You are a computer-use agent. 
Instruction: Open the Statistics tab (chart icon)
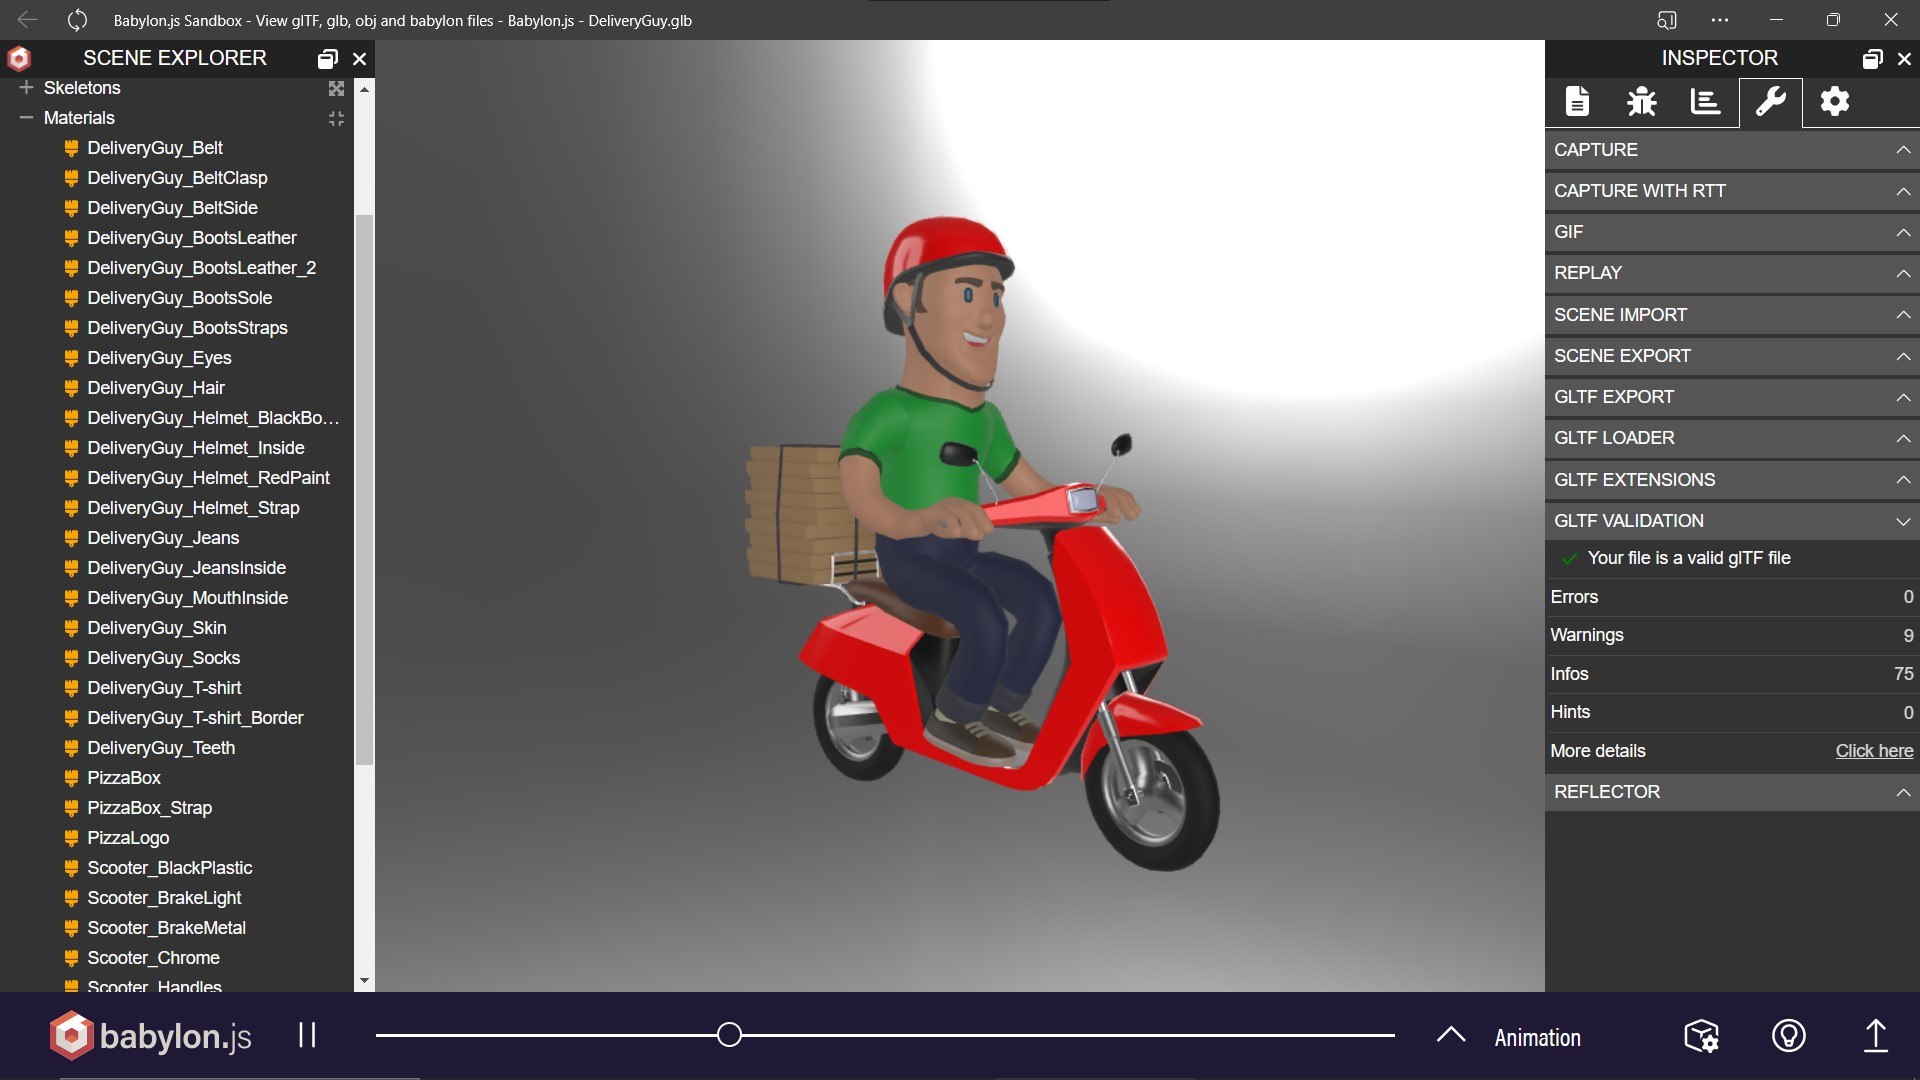click(x=1705, y=101)
